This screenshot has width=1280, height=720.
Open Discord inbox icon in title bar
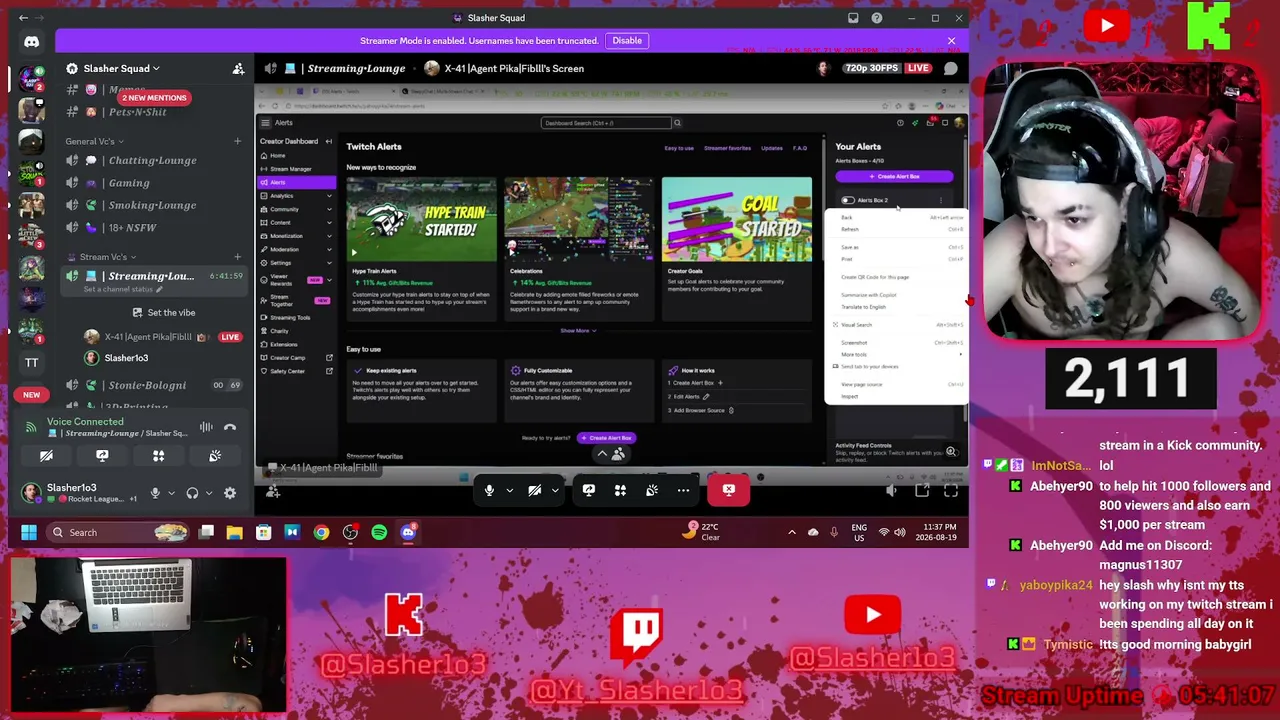[x=853, y=18]
